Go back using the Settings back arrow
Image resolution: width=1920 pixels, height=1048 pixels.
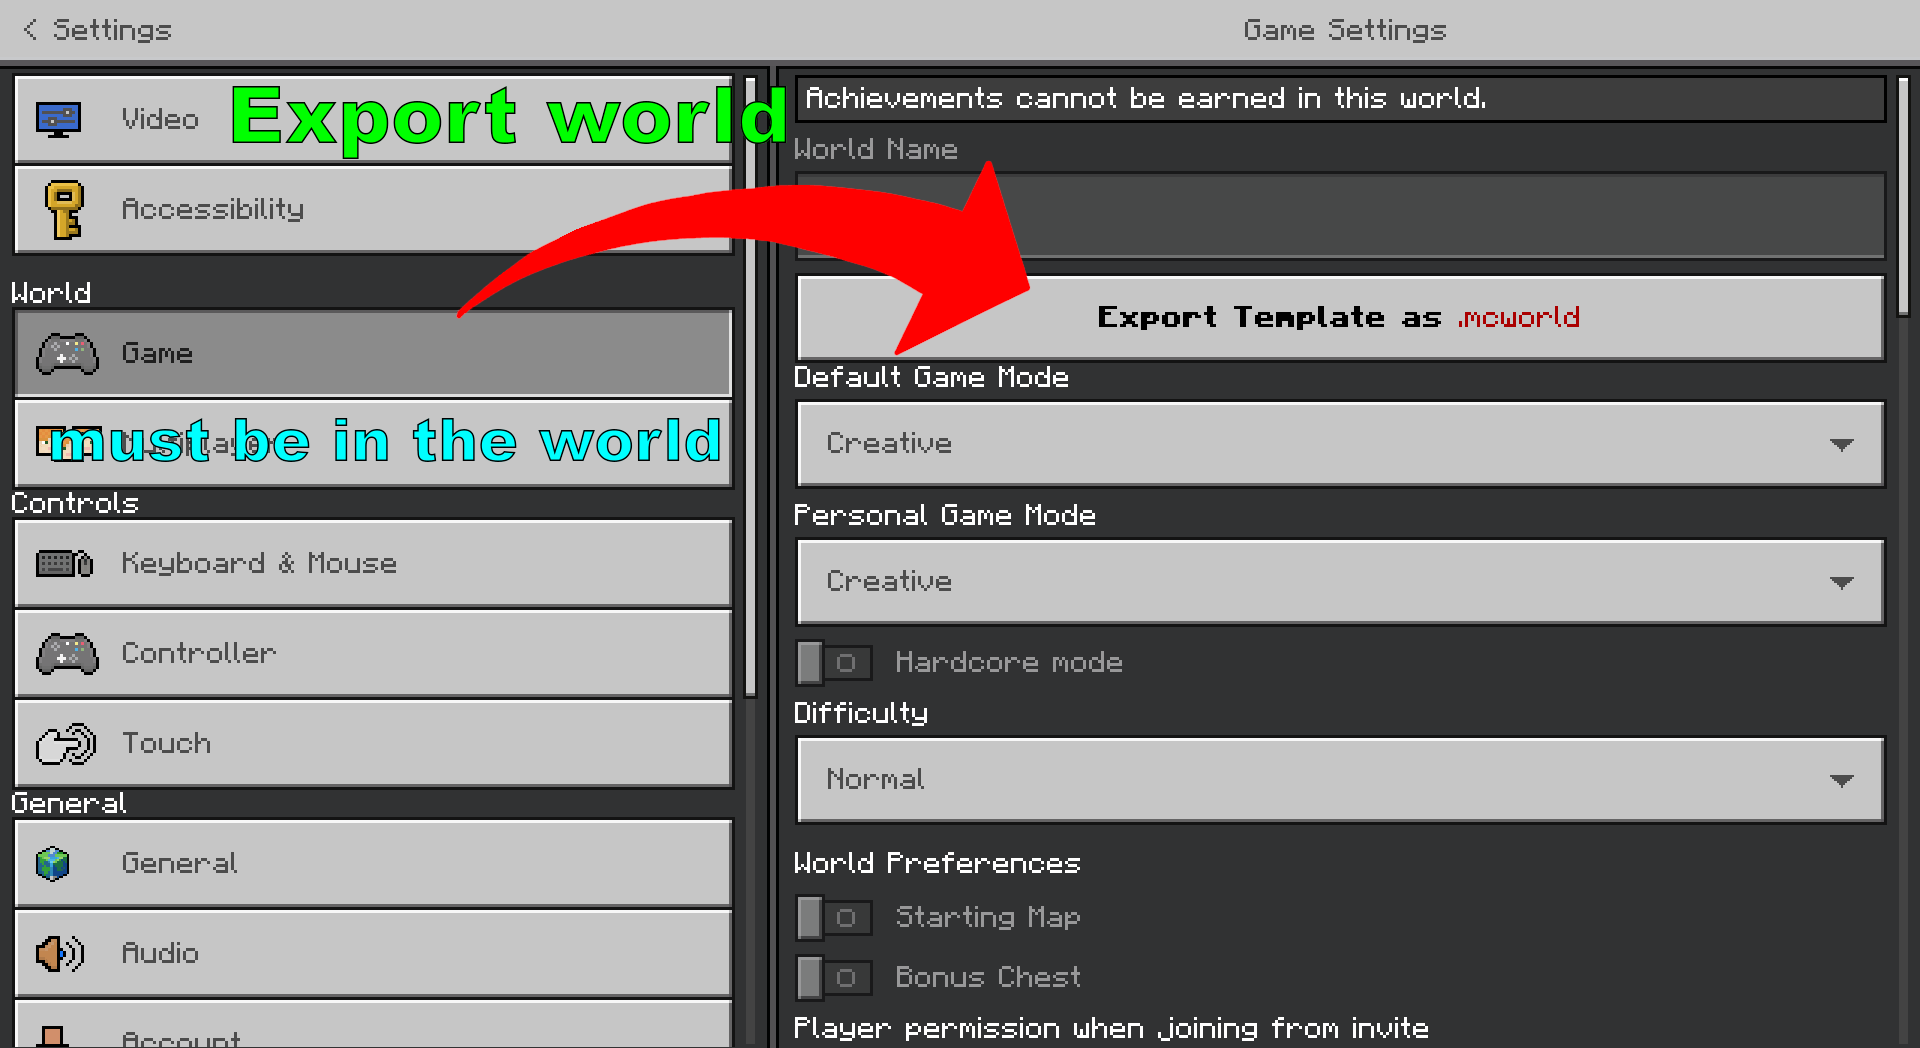[30, 30]
